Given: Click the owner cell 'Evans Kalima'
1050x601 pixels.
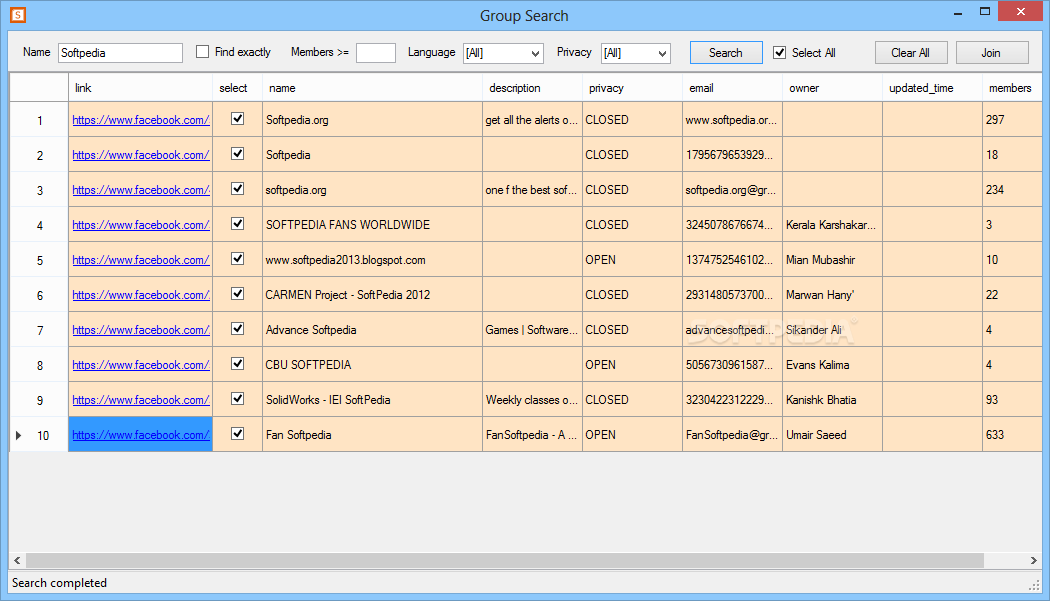Looking at the screenshot, I should click(832, 365).
